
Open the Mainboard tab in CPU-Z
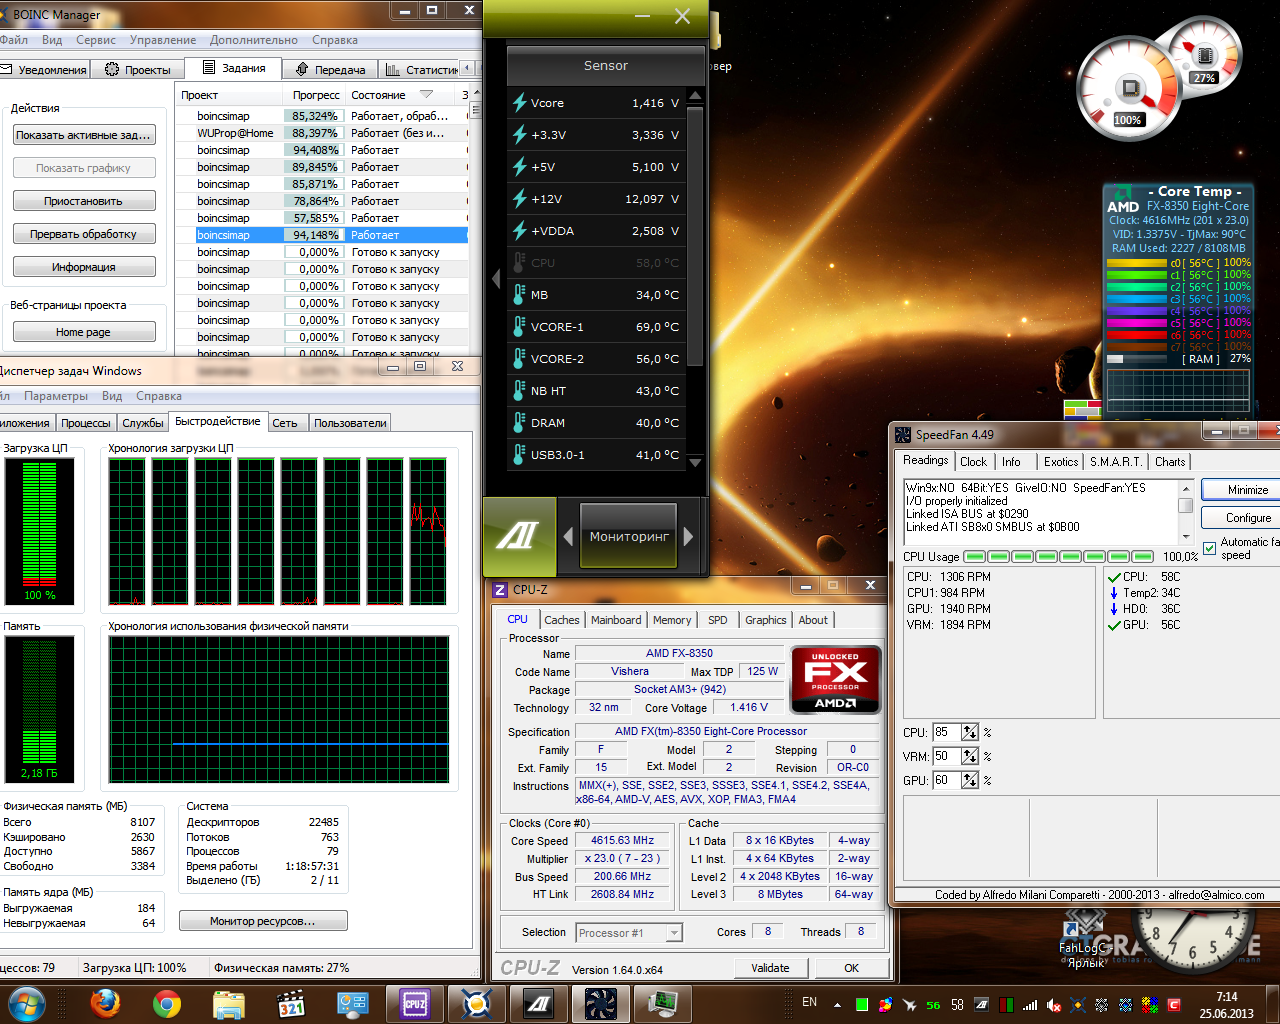point(616,620)
